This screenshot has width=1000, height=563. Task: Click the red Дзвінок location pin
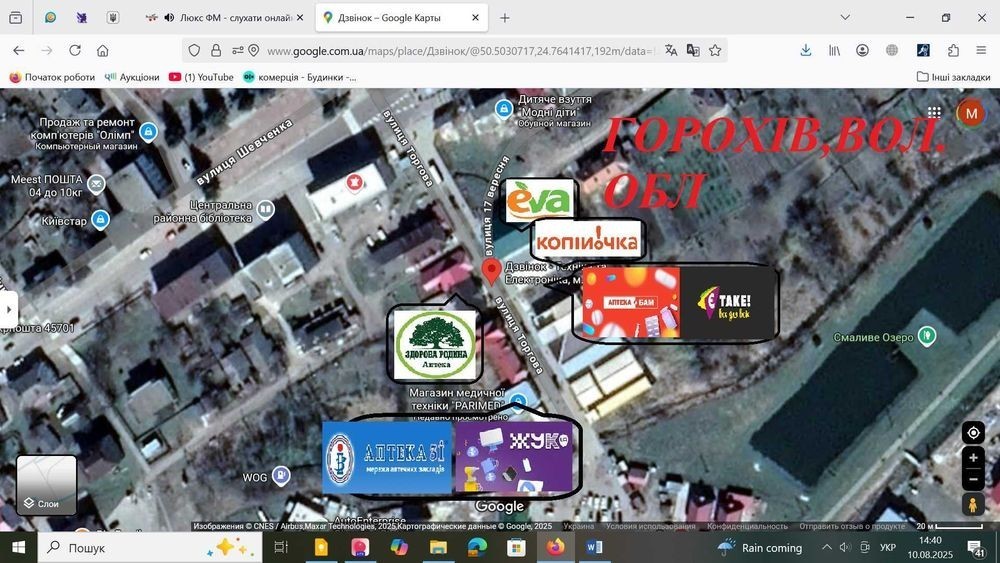coord(490,272)
